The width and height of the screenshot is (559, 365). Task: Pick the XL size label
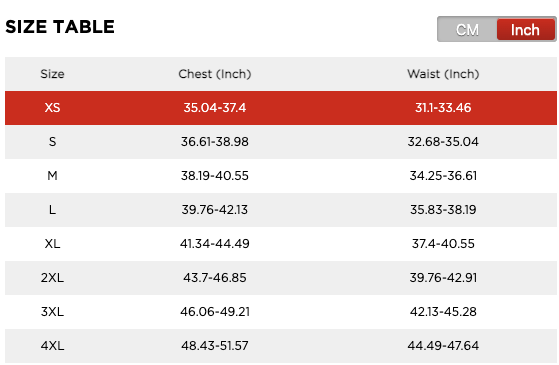(52, 244)
